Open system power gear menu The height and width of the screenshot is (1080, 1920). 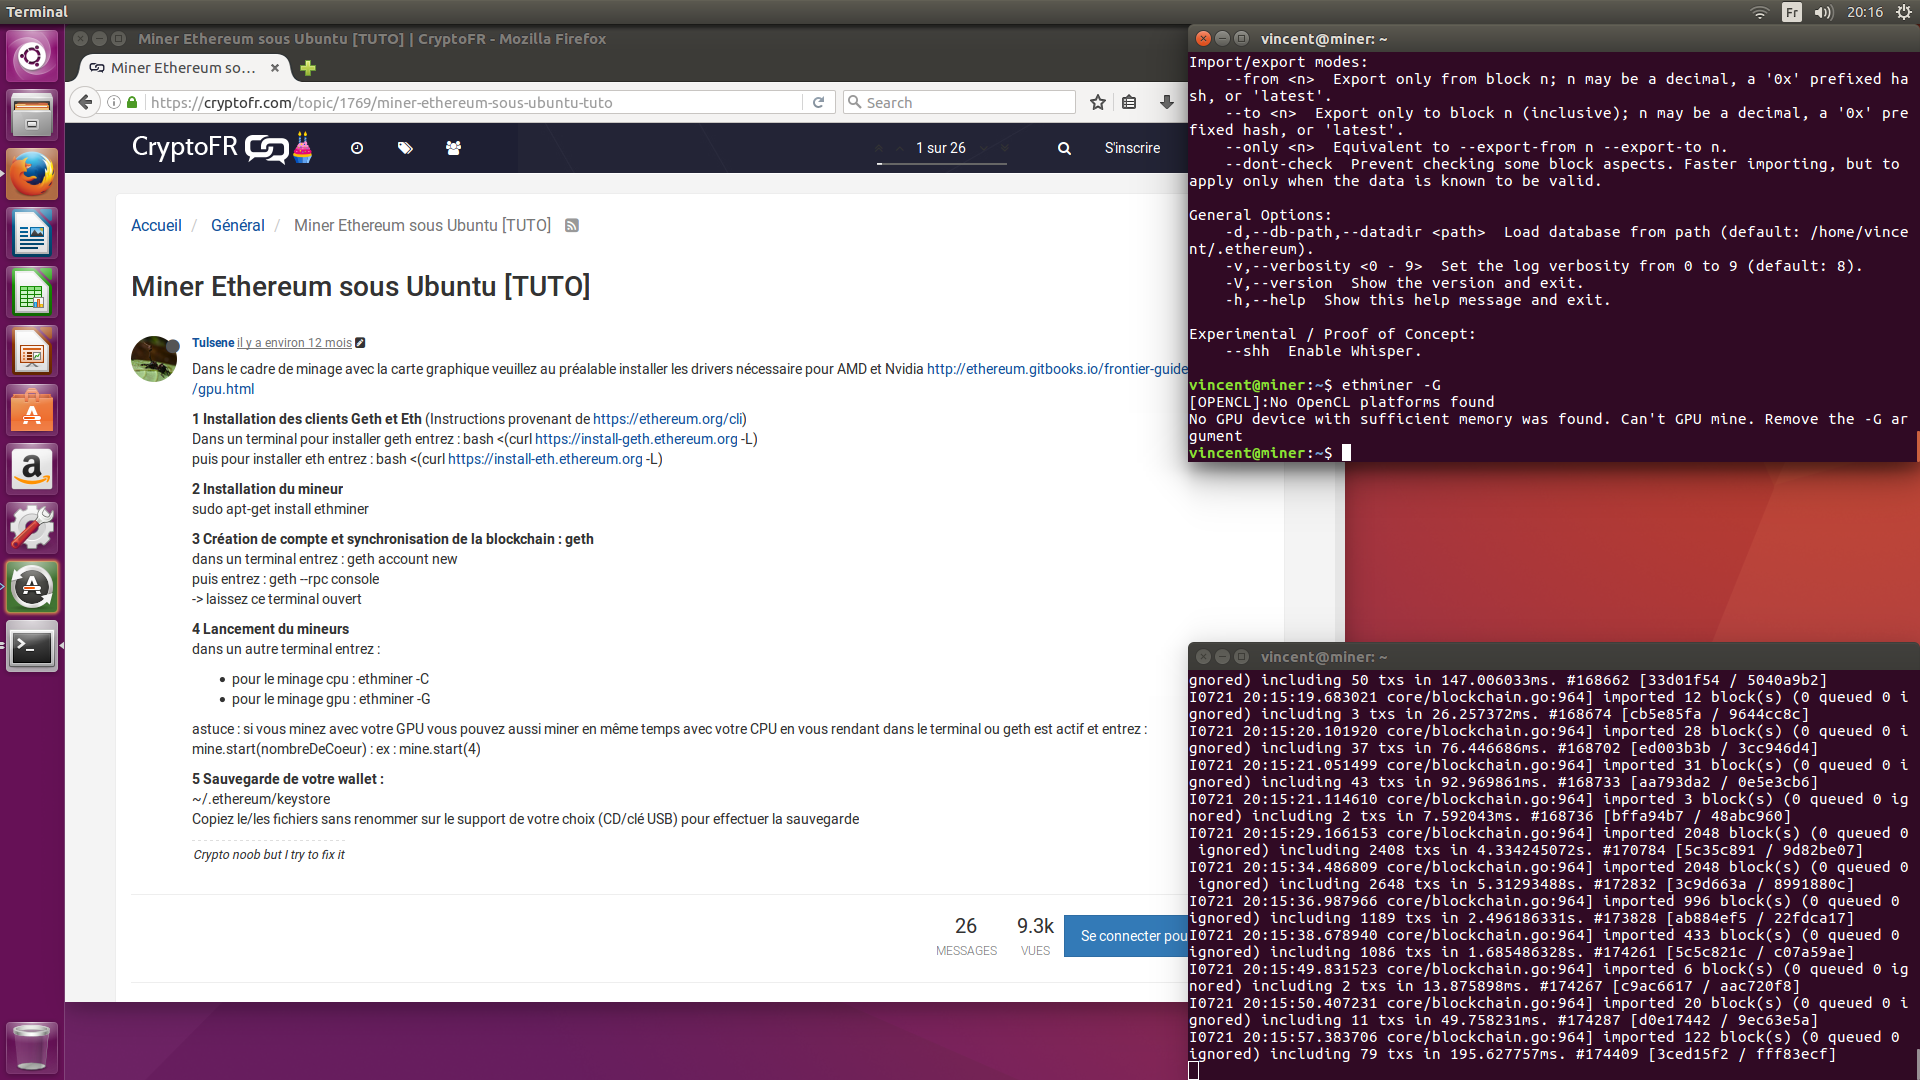pyautogui.click(x=1903, y=12)
